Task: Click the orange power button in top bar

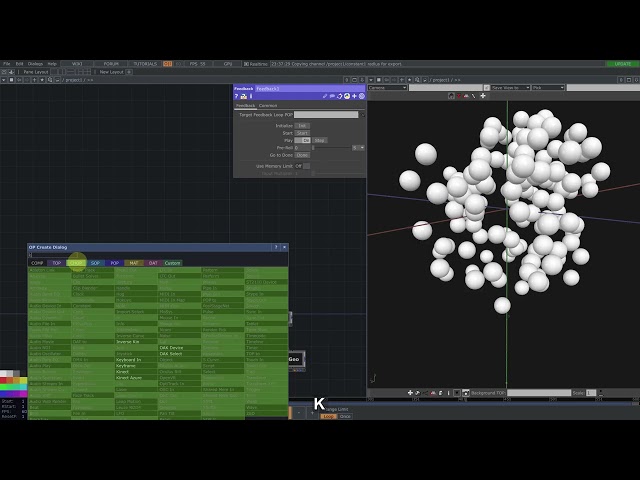Action: tap(167, 64)
